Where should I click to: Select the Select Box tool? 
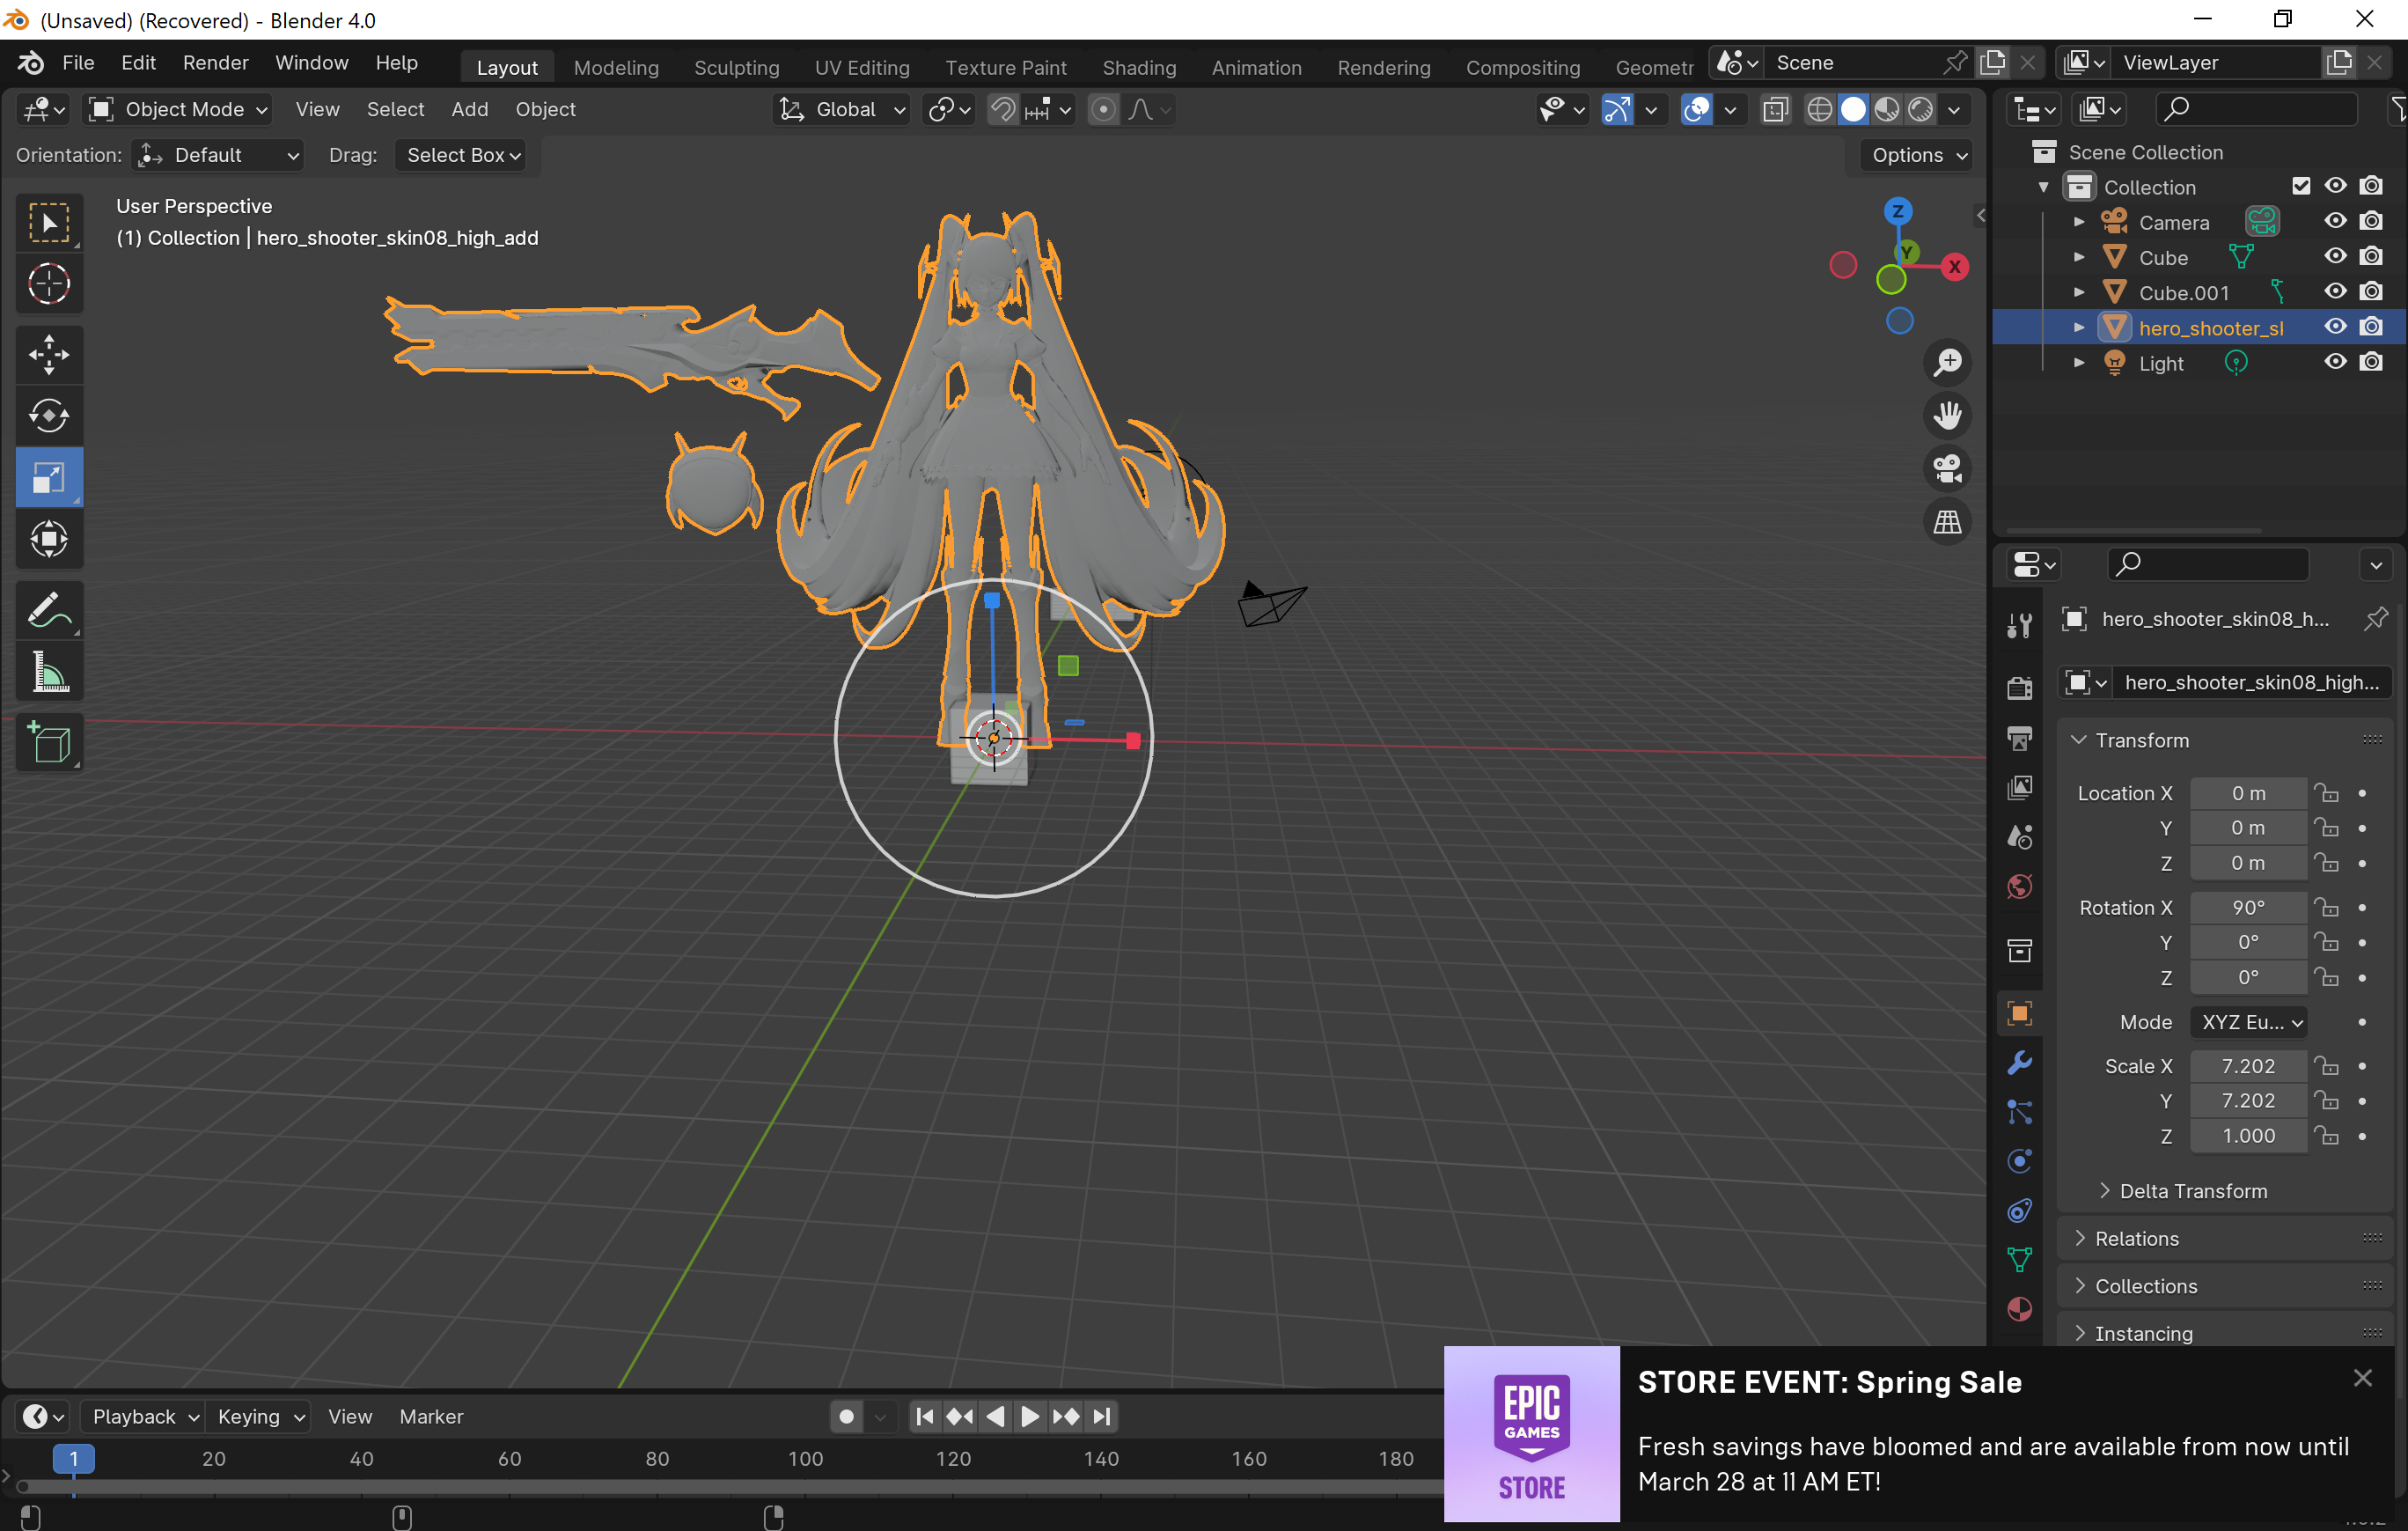pos(49,222)
